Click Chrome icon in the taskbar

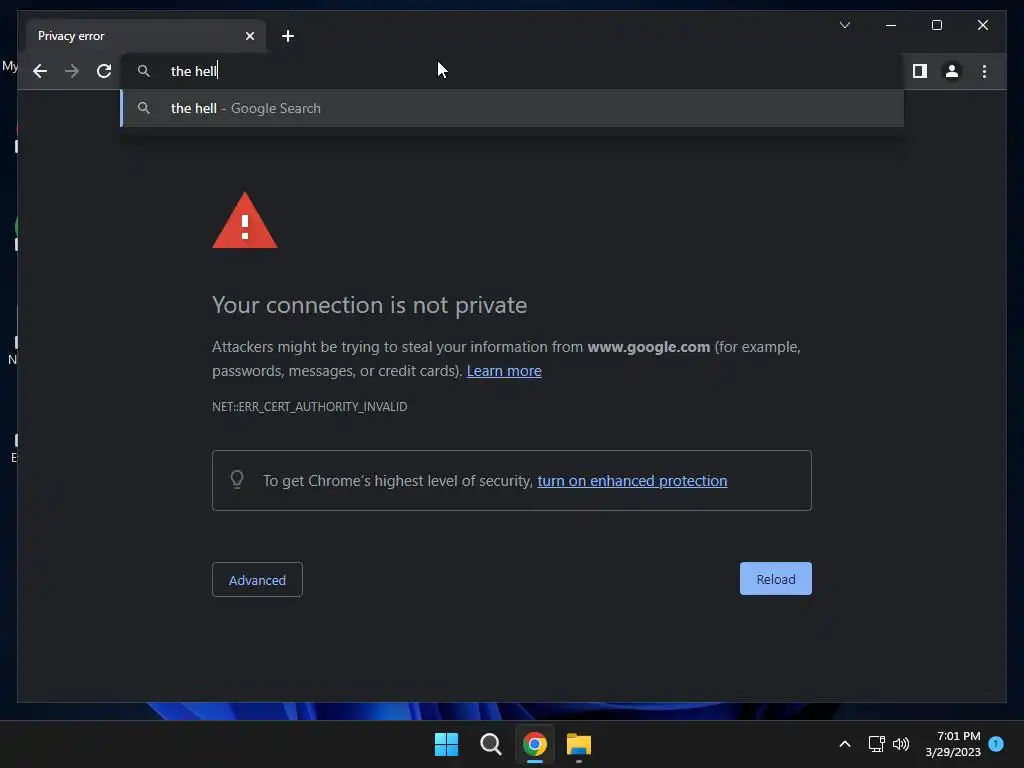click(534, 744)
